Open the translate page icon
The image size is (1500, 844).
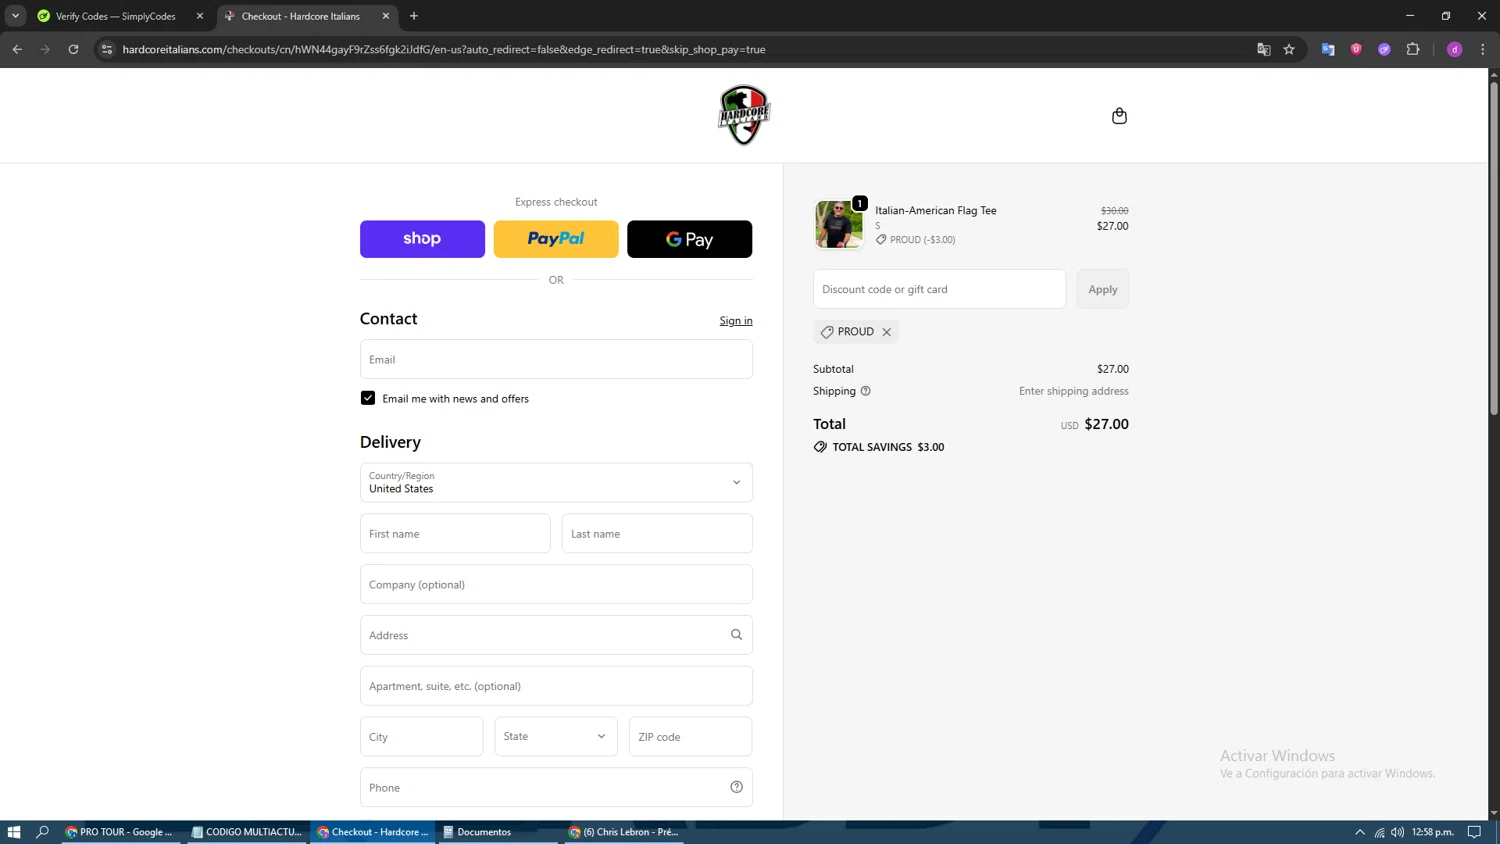[1263, 49]
